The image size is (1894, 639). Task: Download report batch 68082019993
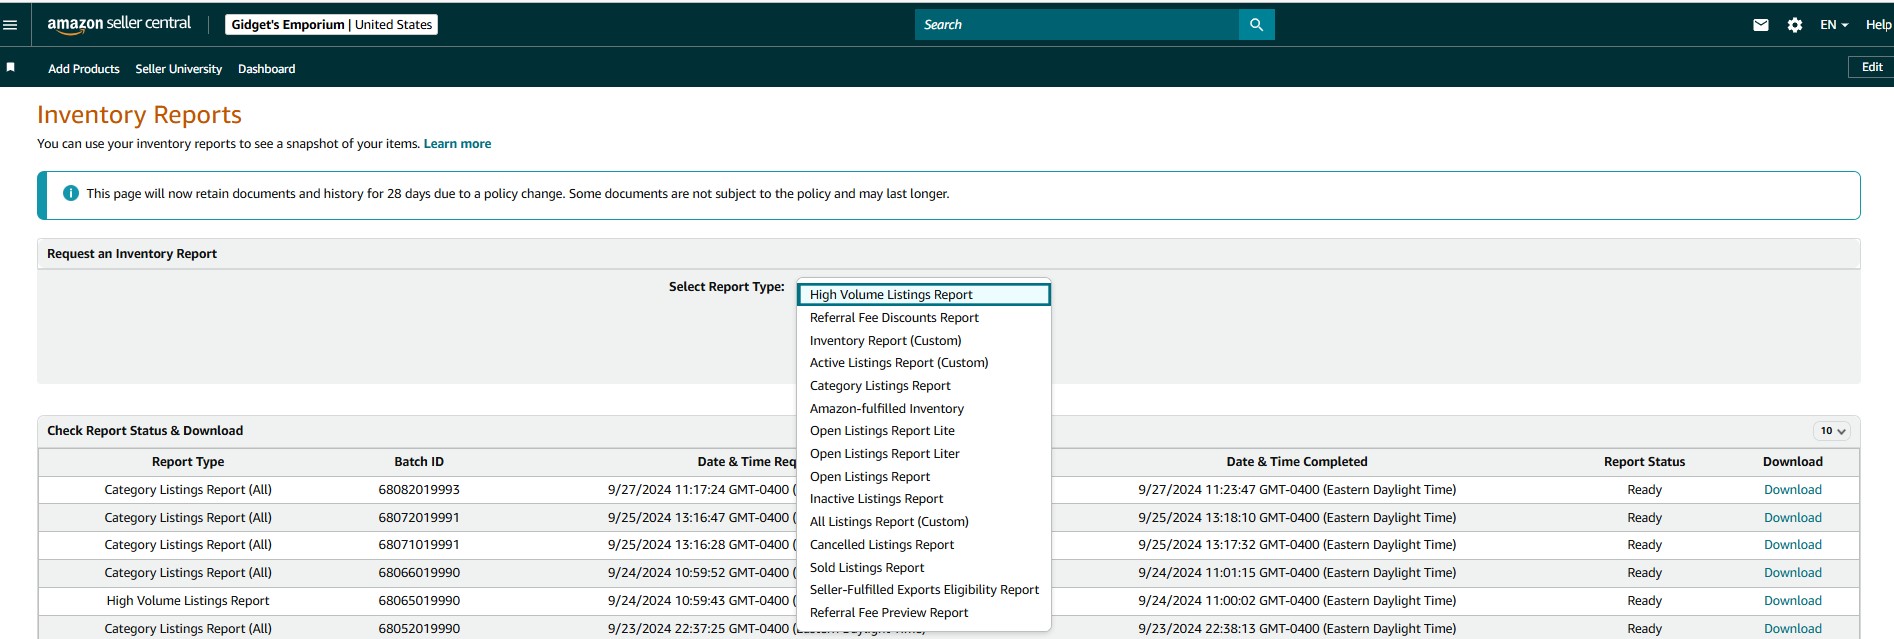[1792, 489]
